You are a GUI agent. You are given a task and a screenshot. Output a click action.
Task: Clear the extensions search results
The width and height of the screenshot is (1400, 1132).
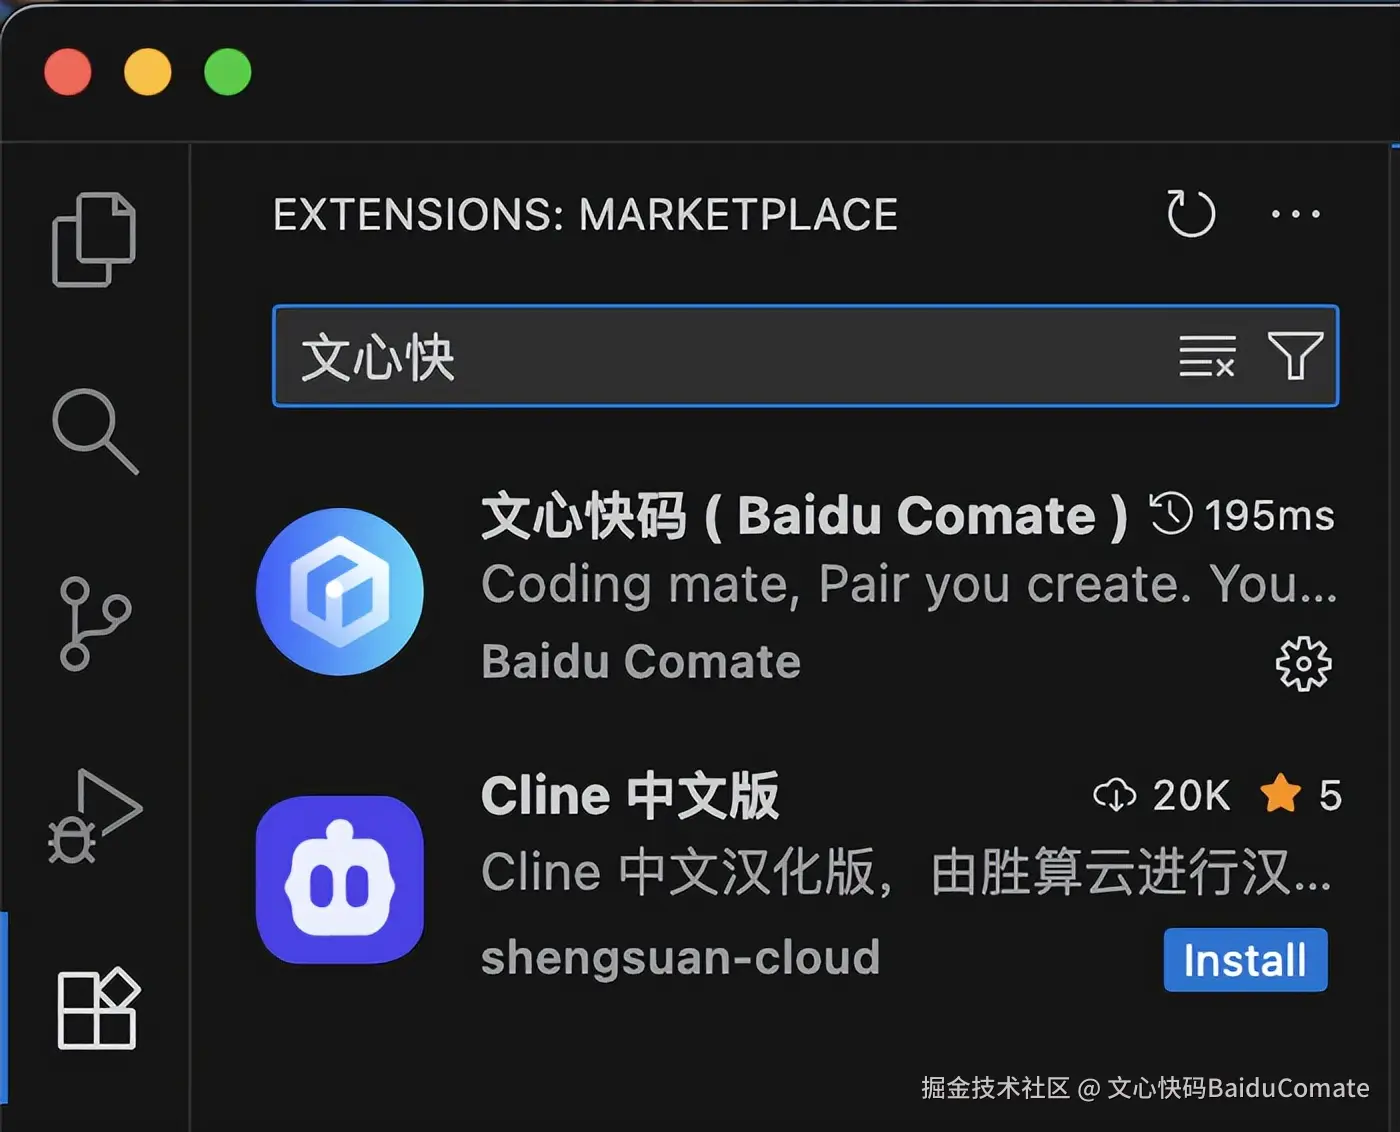click(1207, 357)
